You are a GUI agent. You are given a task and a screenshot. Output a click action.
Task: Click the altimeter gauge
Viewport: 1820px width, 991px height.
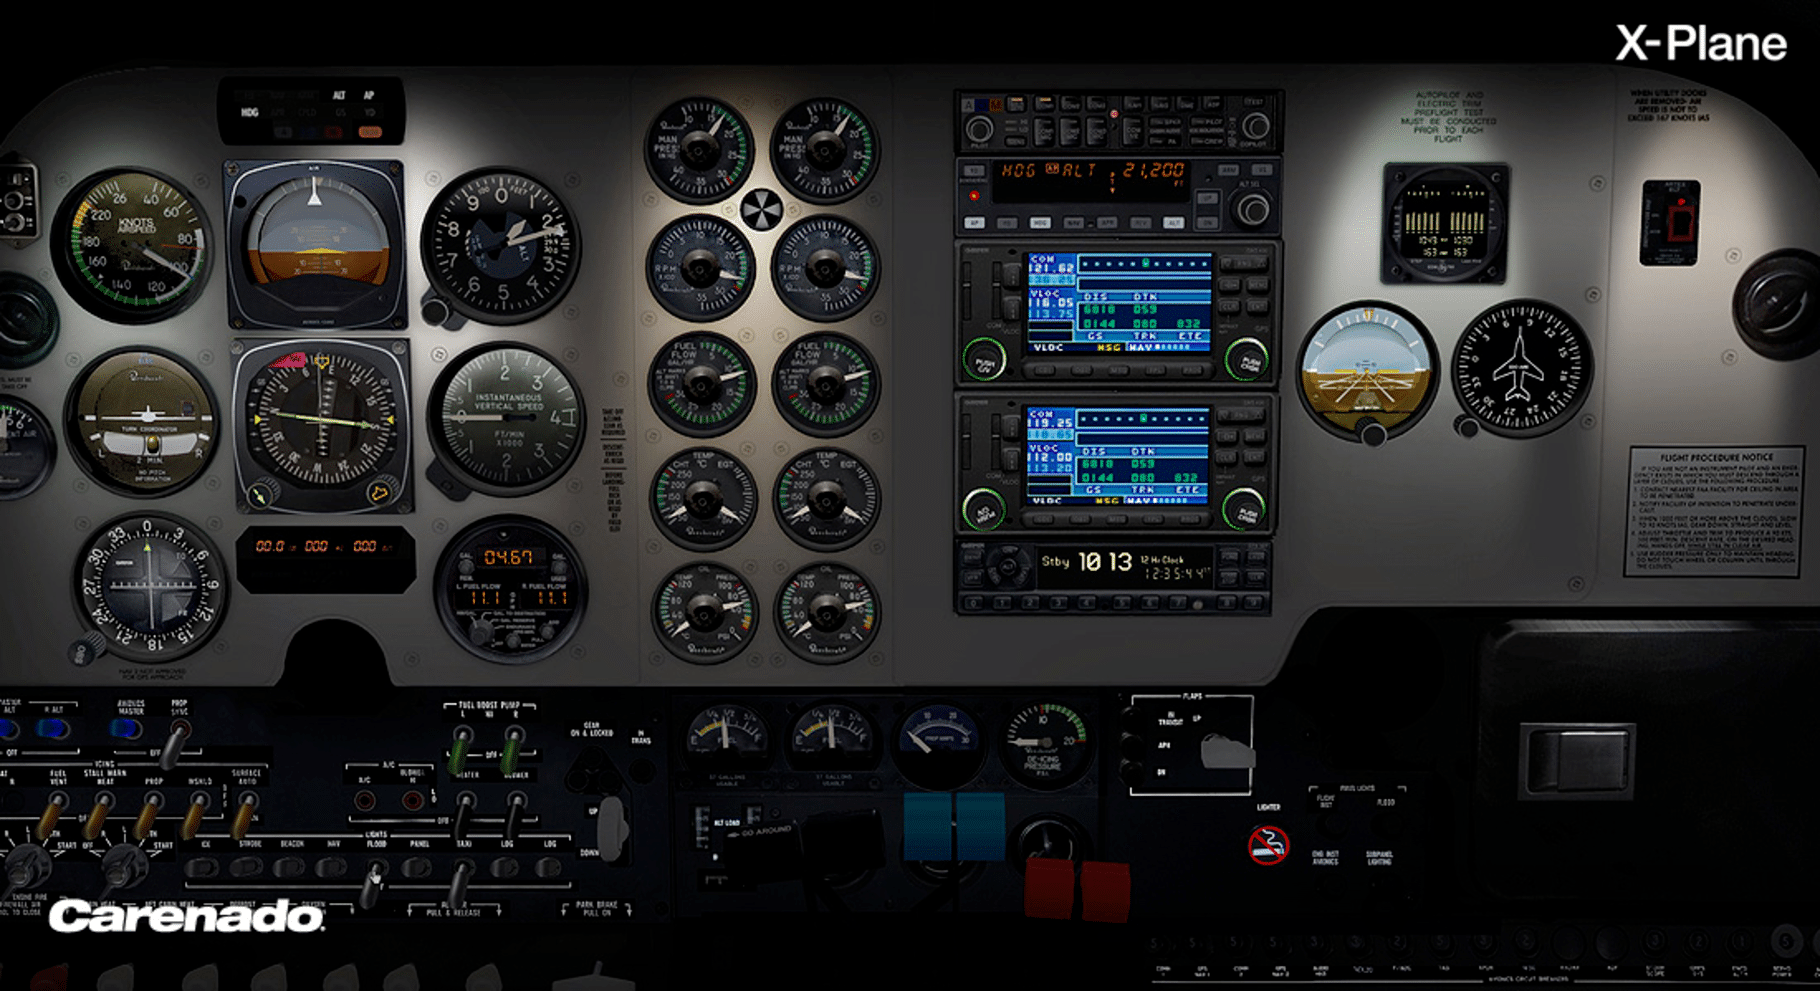tap(501, 244)
